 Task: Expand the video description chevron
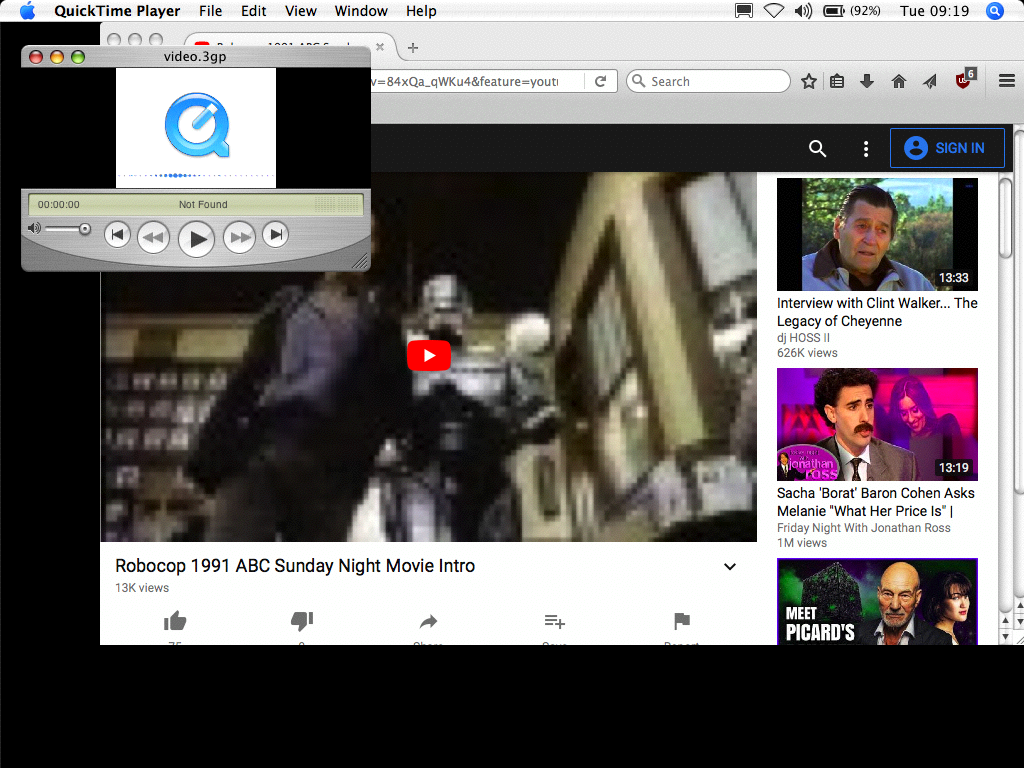(x=730, y=566)
